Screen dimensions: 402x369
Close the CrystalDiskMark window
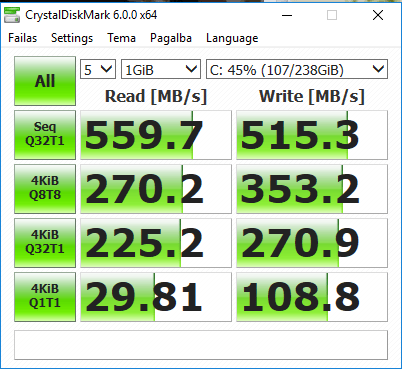(x=378, y=15)
